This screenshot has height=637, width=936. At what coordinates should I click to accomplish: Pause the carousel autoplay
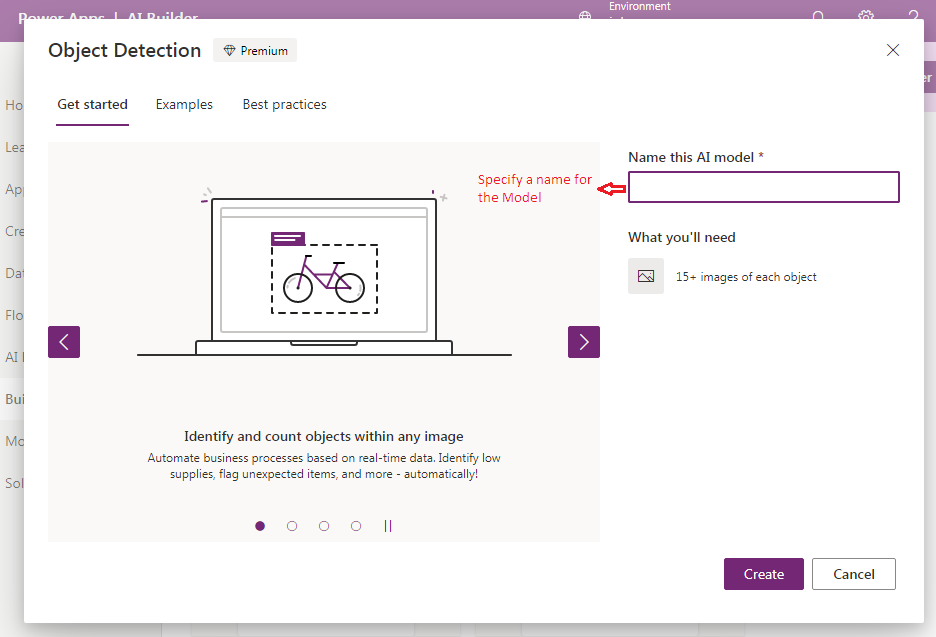pos(388,526)
